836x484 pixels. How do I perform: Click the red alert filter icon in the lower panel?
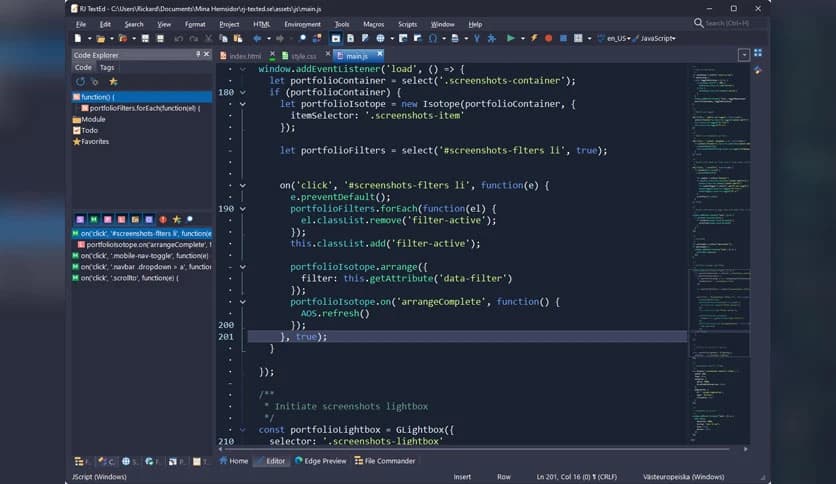162,219
